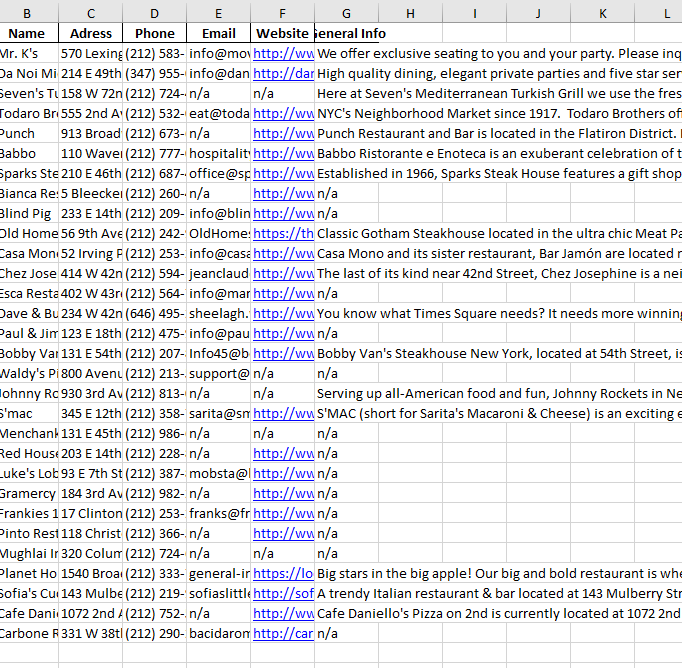
Task: Open website link in Punch row
Action: (x=283, y=134)
